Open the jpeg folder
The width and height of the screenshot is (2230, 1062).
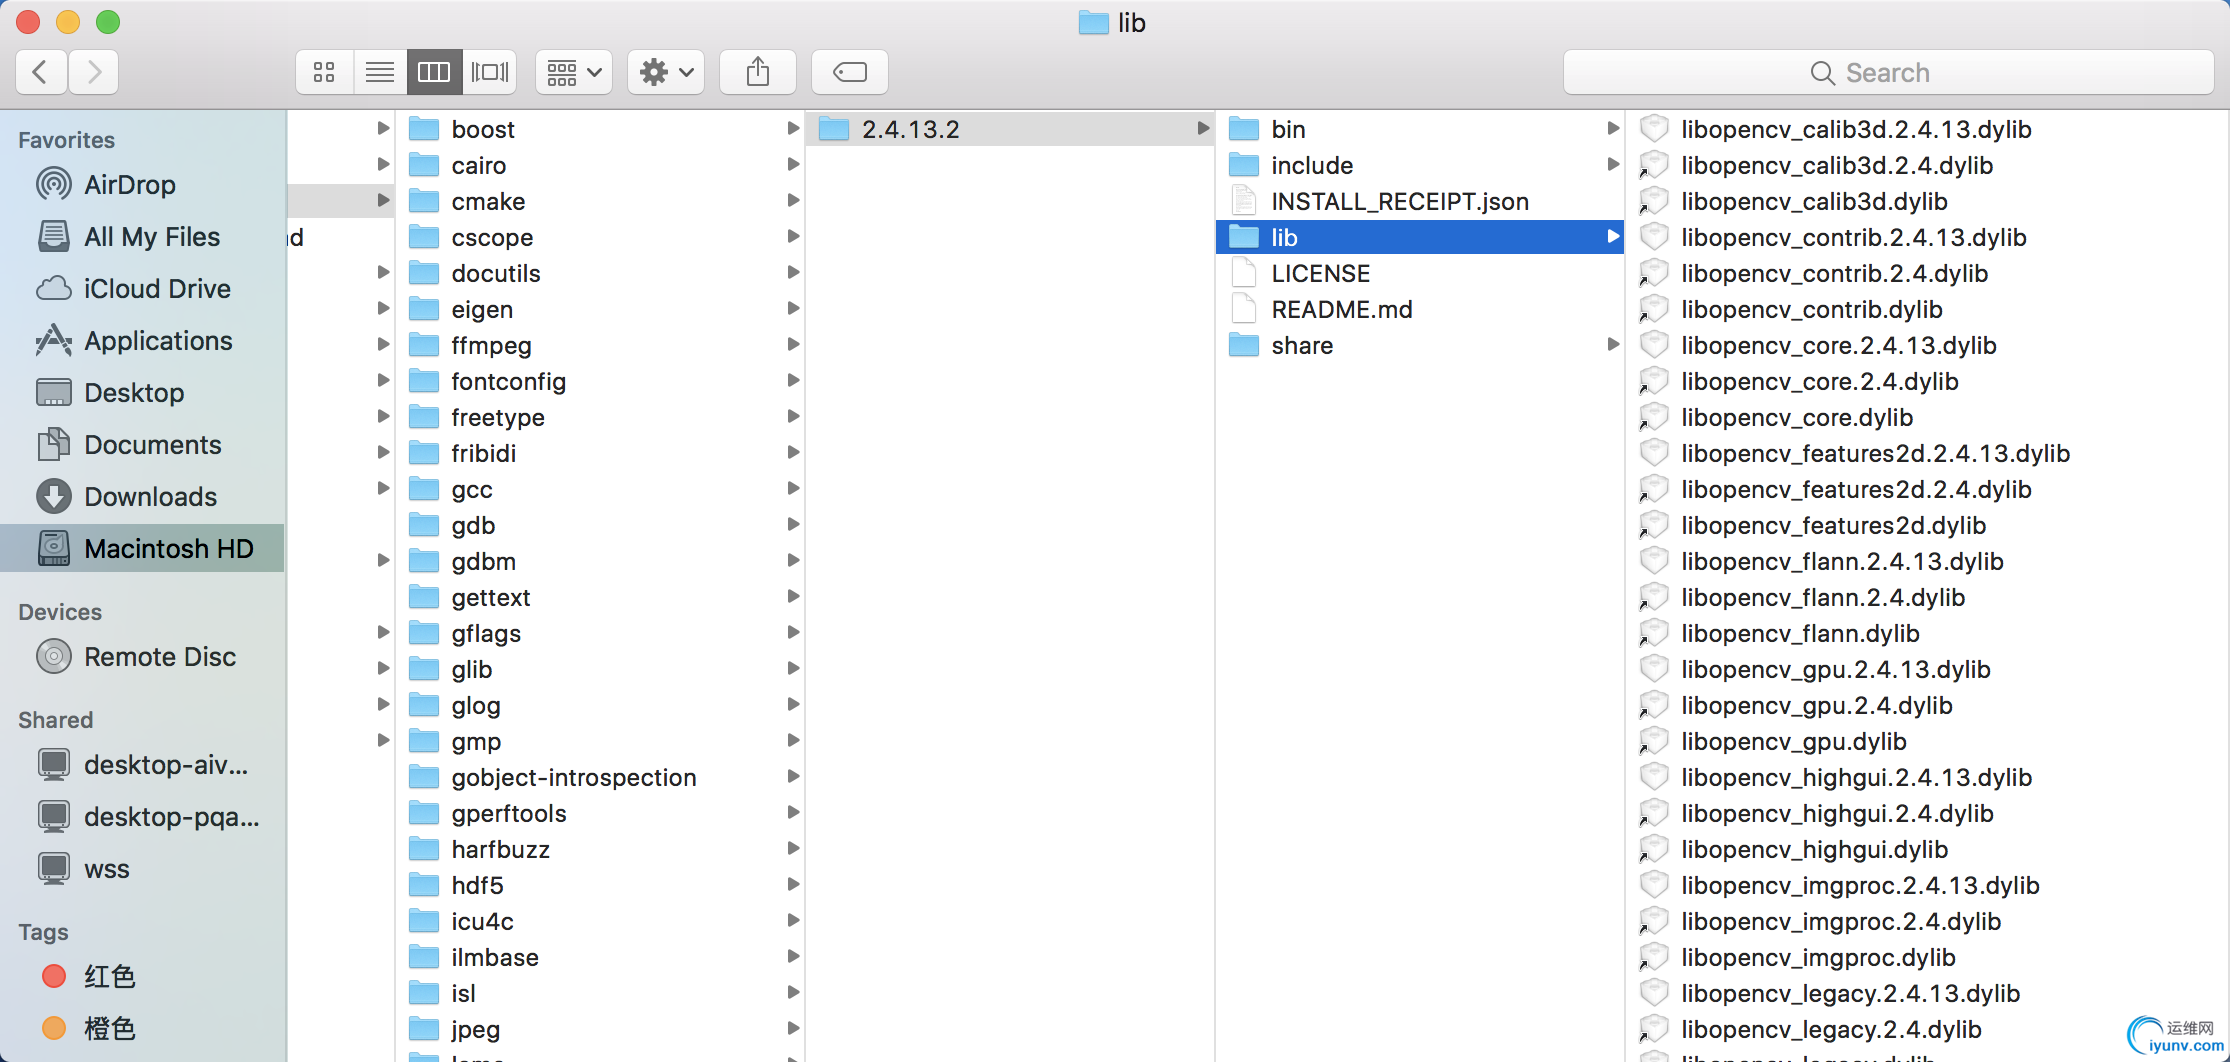[600, 1029]
